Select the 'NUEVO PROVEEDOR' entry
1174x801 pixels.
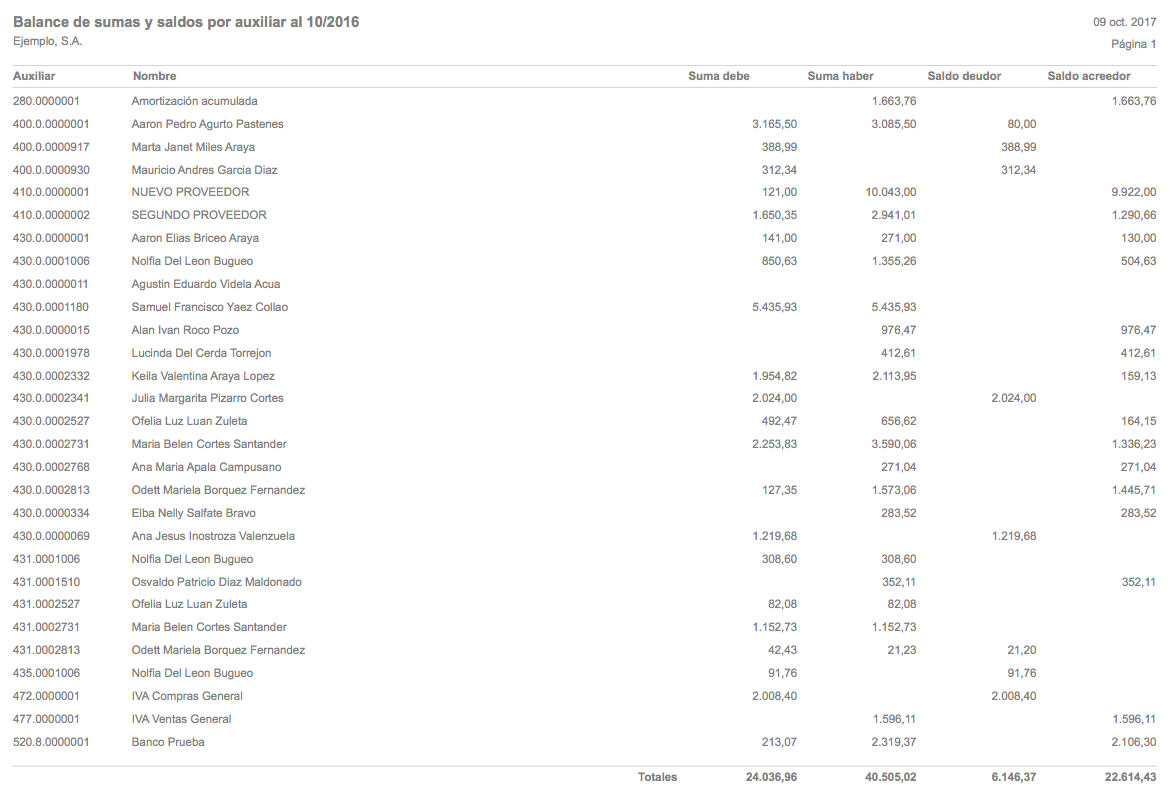[190, 192]
